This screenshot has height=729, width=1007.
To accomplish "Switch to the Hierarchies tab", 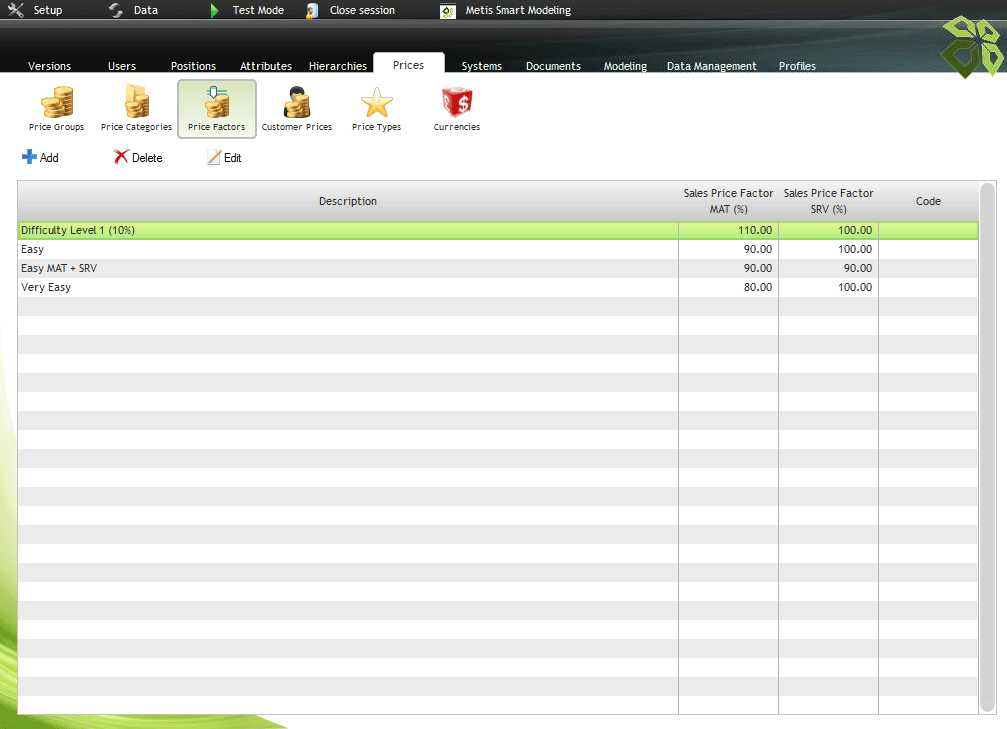I will [x=337, y=66].
